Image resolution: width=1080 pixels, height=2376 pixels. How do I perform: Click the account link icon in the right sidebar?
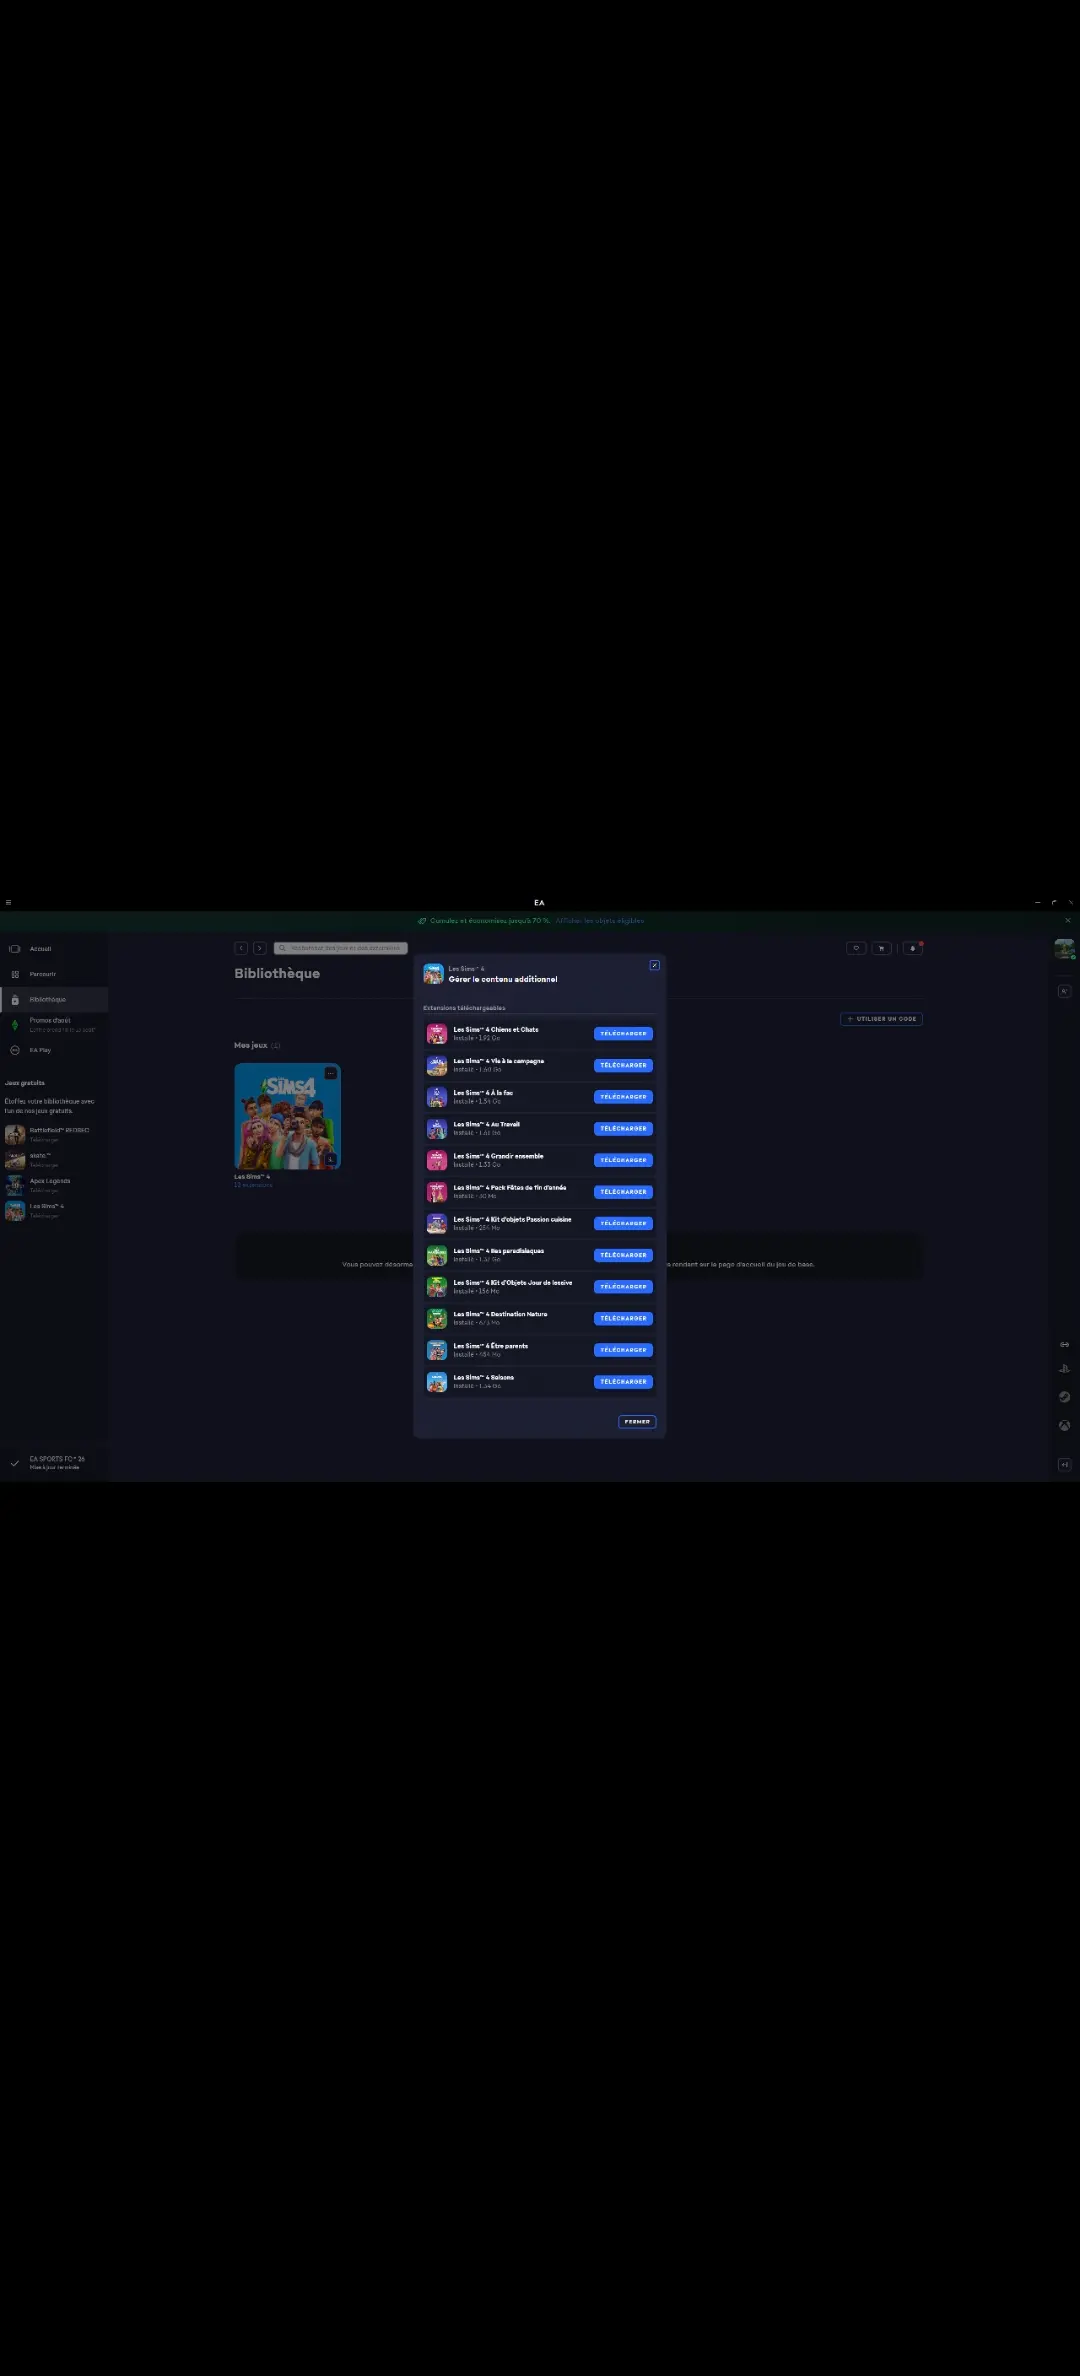pos(1064,1344)
